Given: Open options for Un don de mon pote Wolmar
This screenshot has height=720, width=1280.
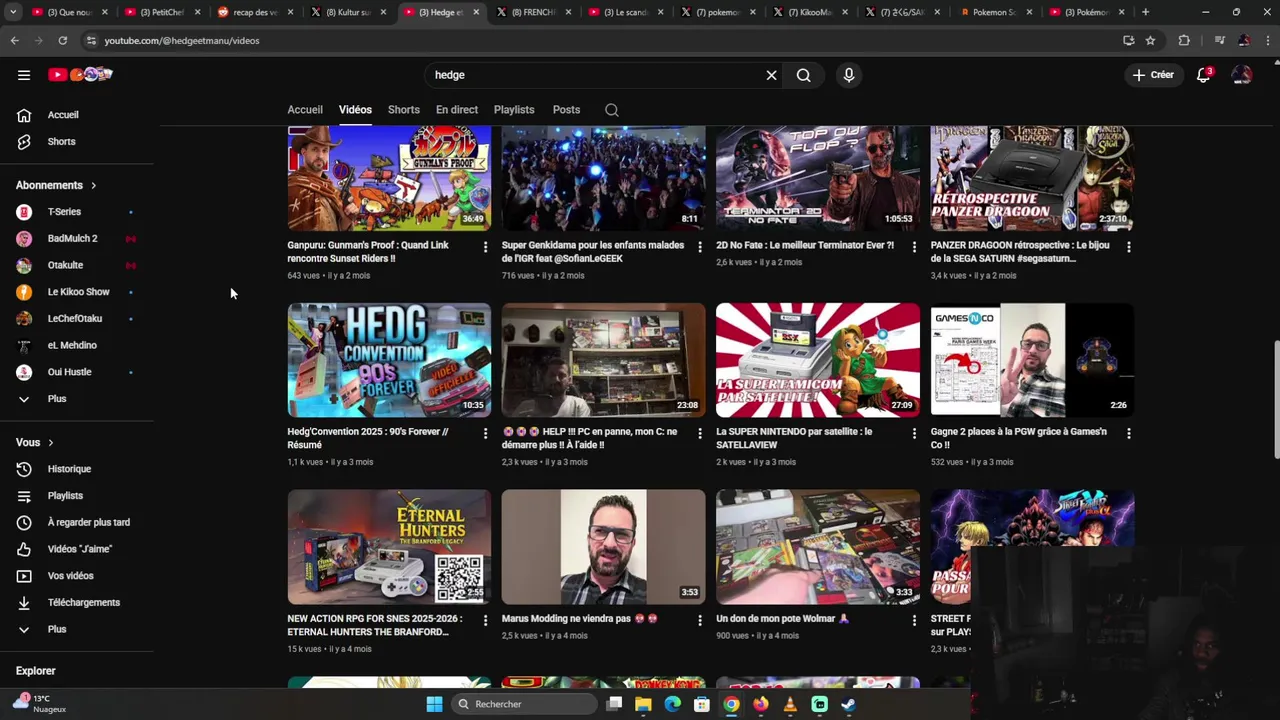Looking at the screenshot, I should tap(913, 621).
